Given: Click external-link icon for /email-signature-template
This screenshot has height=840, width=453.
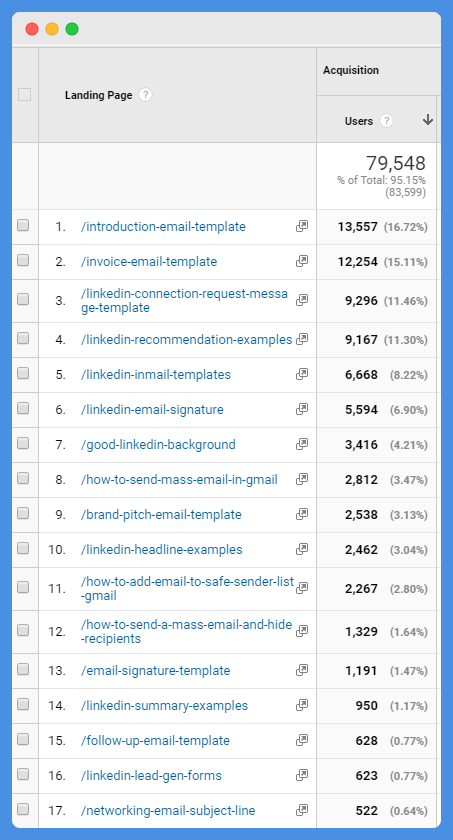Looking at the screenshot, I should (x=302, y=670).
